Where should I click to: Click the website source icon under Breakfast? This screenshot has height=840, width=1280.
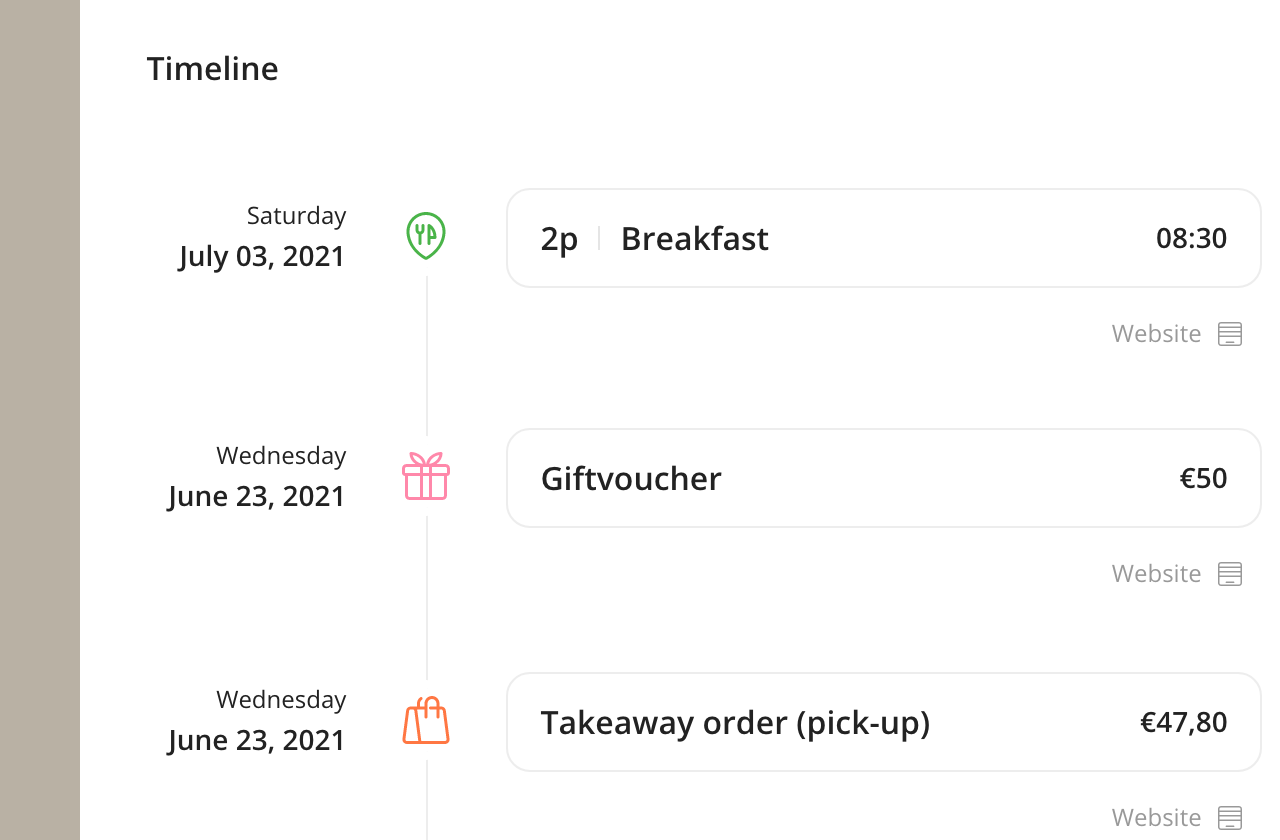click(x=1230, y=334)
